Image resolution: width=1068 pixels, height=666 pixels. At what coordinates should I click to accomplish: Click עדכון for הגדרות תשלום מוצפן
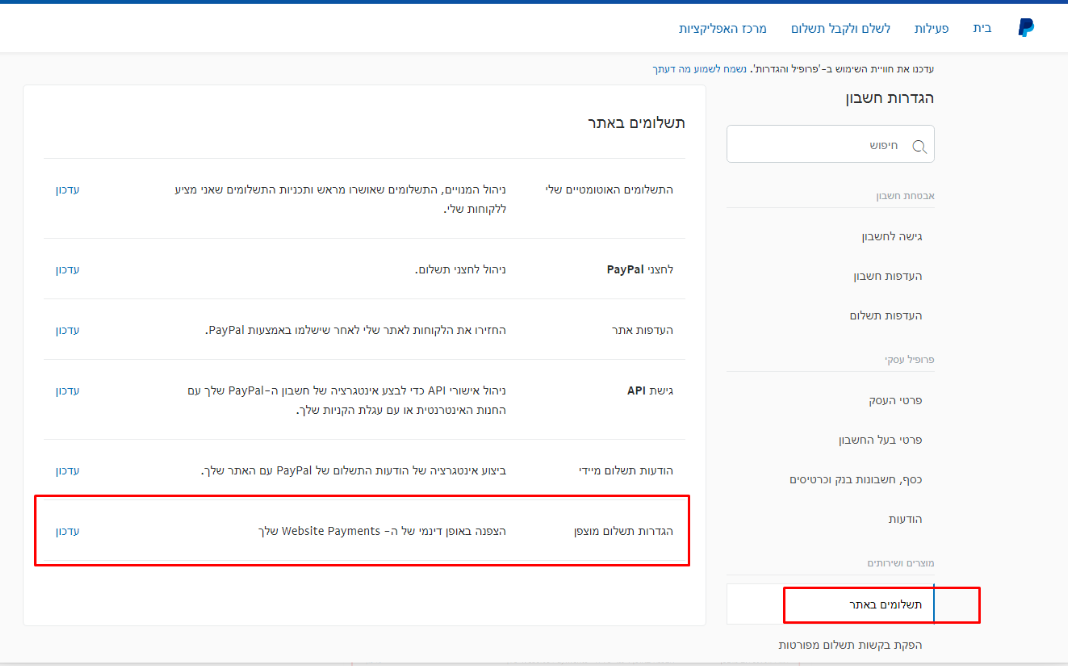click(67, 531)
